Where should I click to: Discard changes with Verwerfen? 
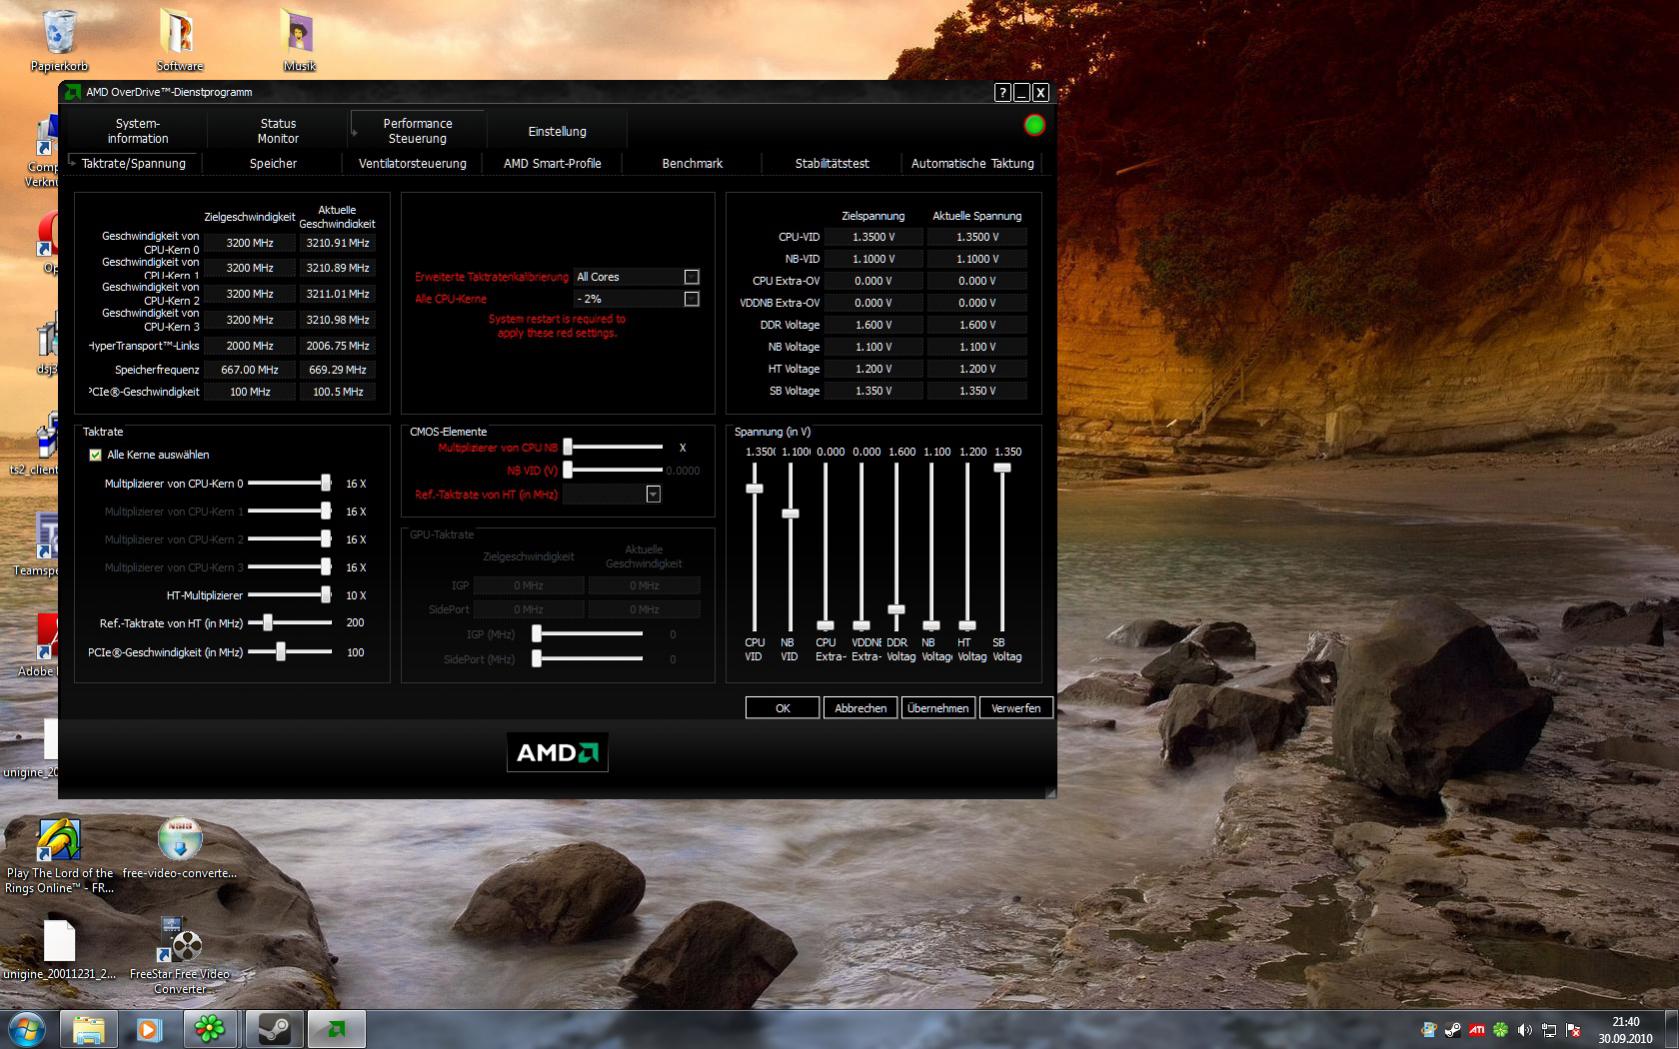(1016, 708)
